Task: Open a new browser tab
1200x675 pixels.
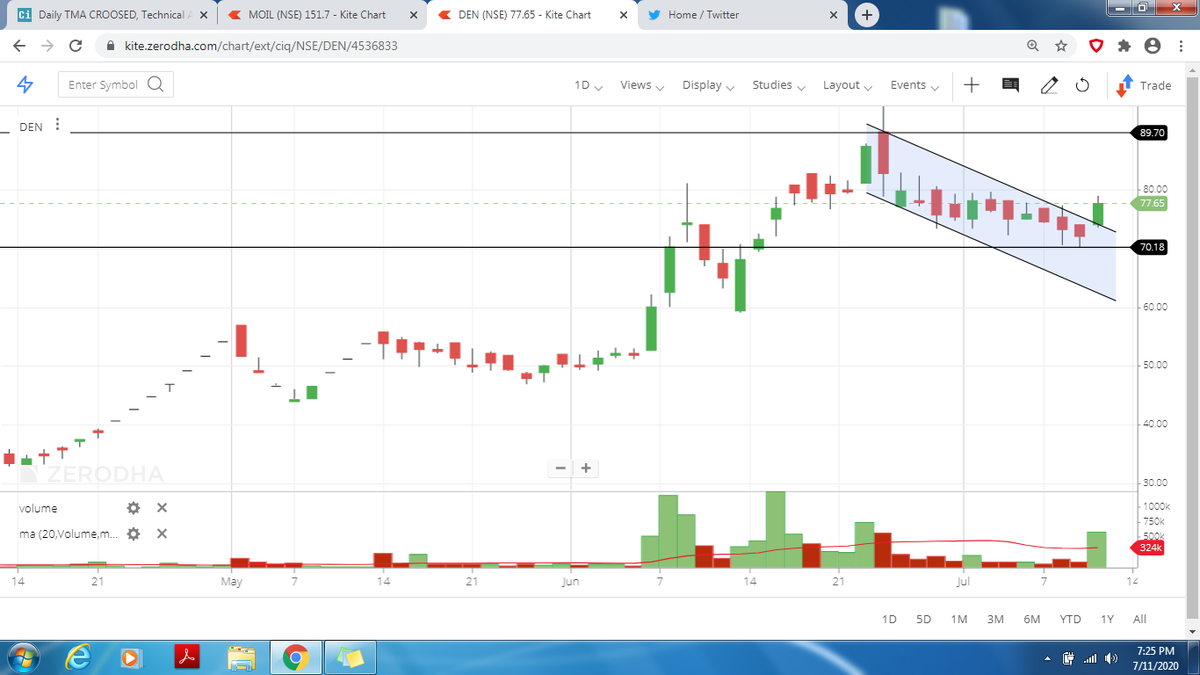Action: (x=866, y=15)
